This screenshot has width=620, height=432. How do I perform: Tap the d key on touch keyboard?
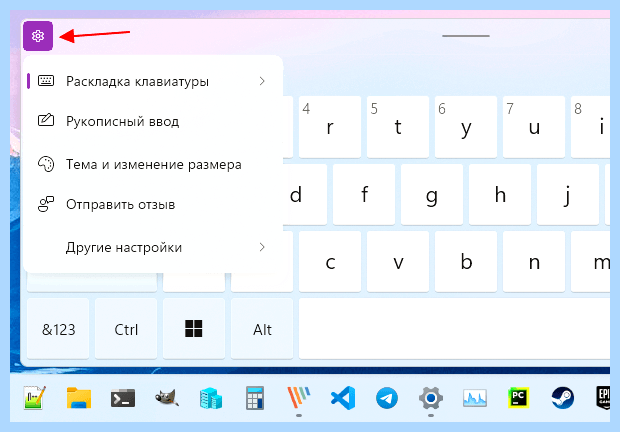click(305, 194)
